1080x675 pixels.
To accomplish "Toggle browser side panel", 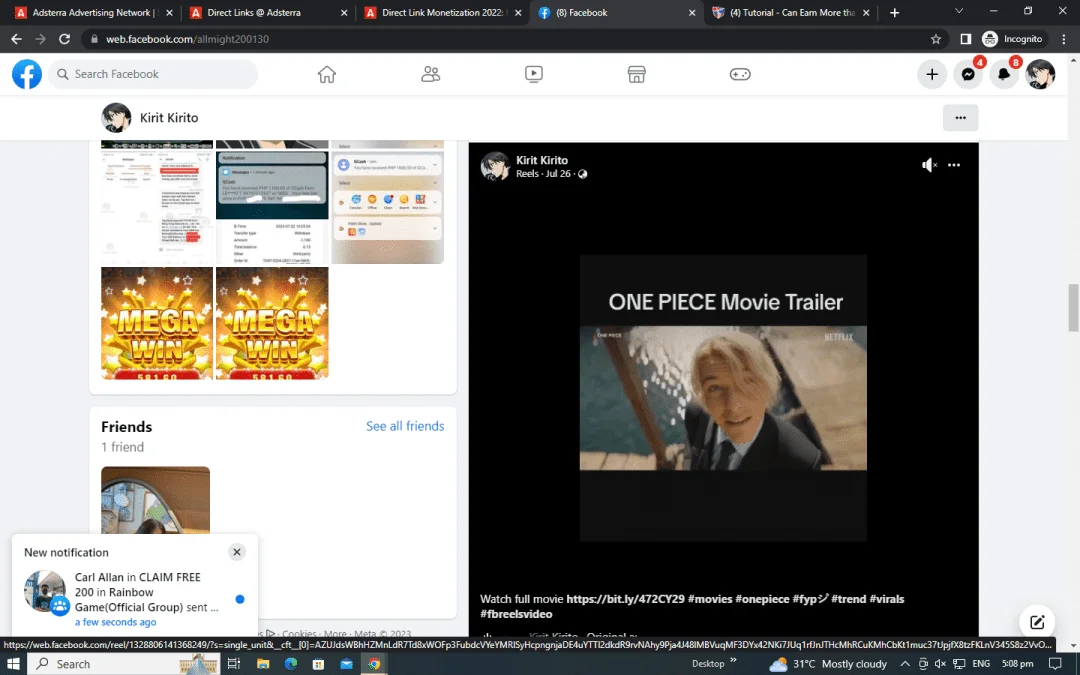I will tap(965, 39).
